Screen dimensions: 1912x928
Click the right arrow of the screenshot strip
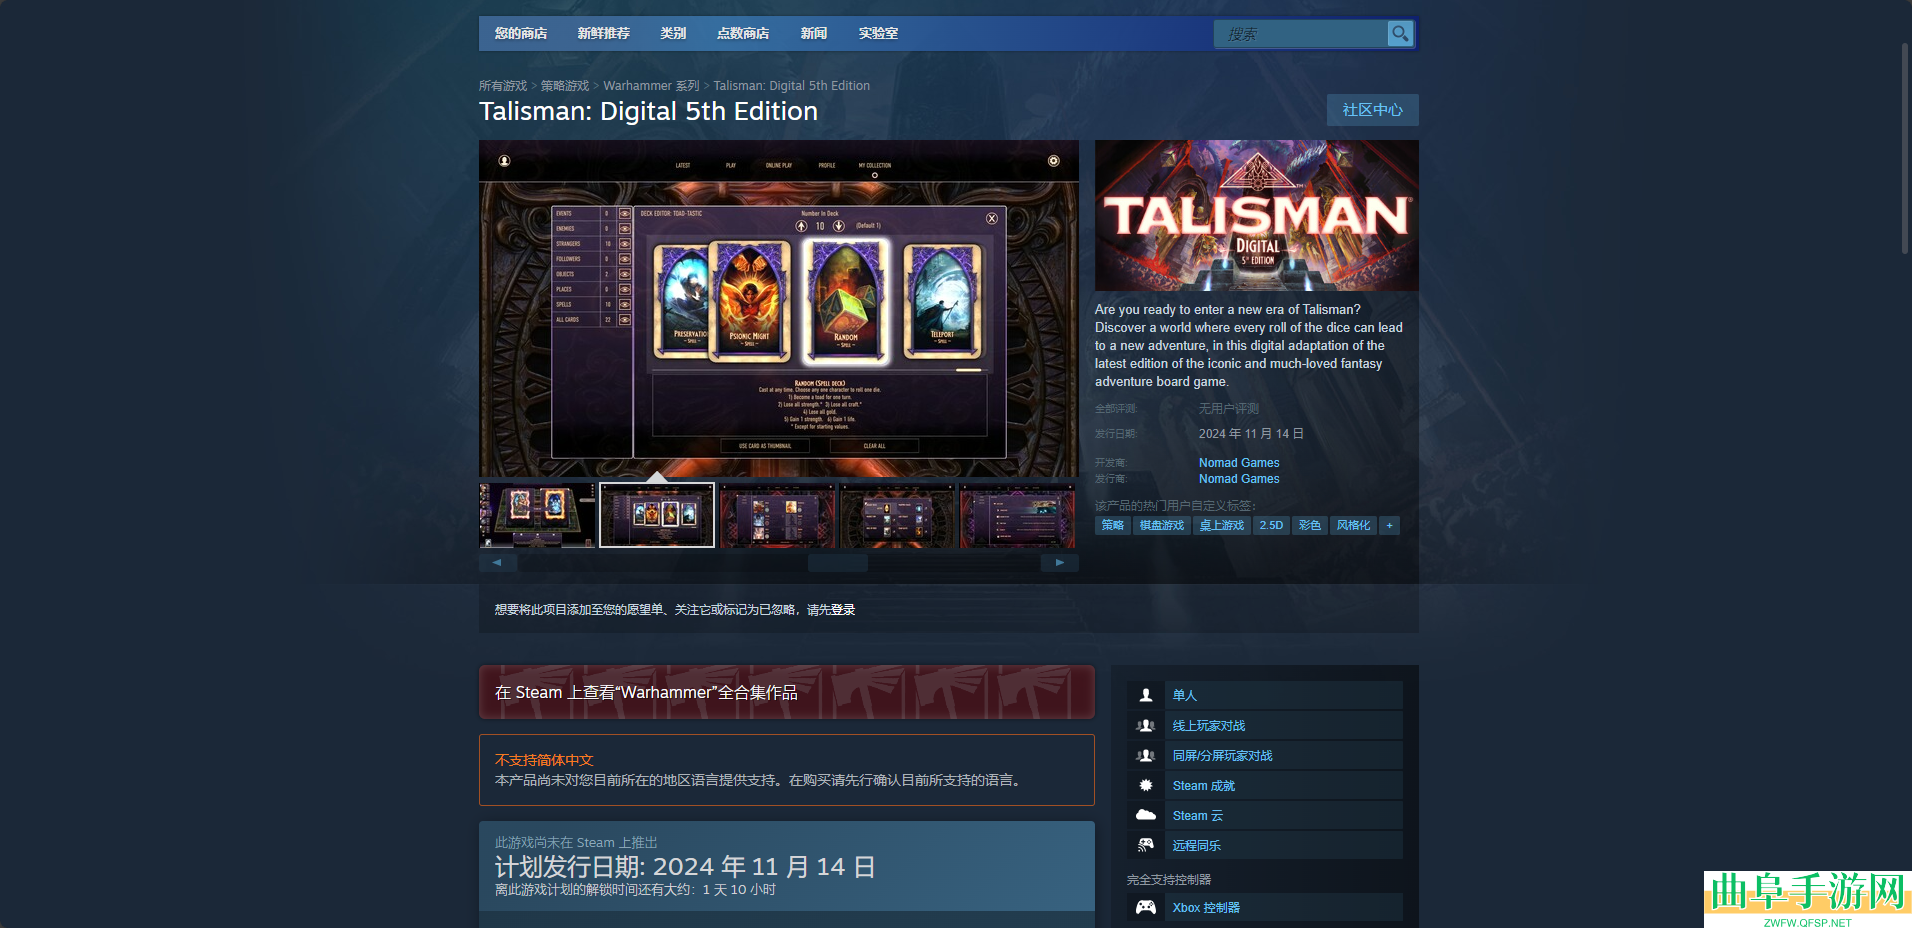(x=1060, y=563)
